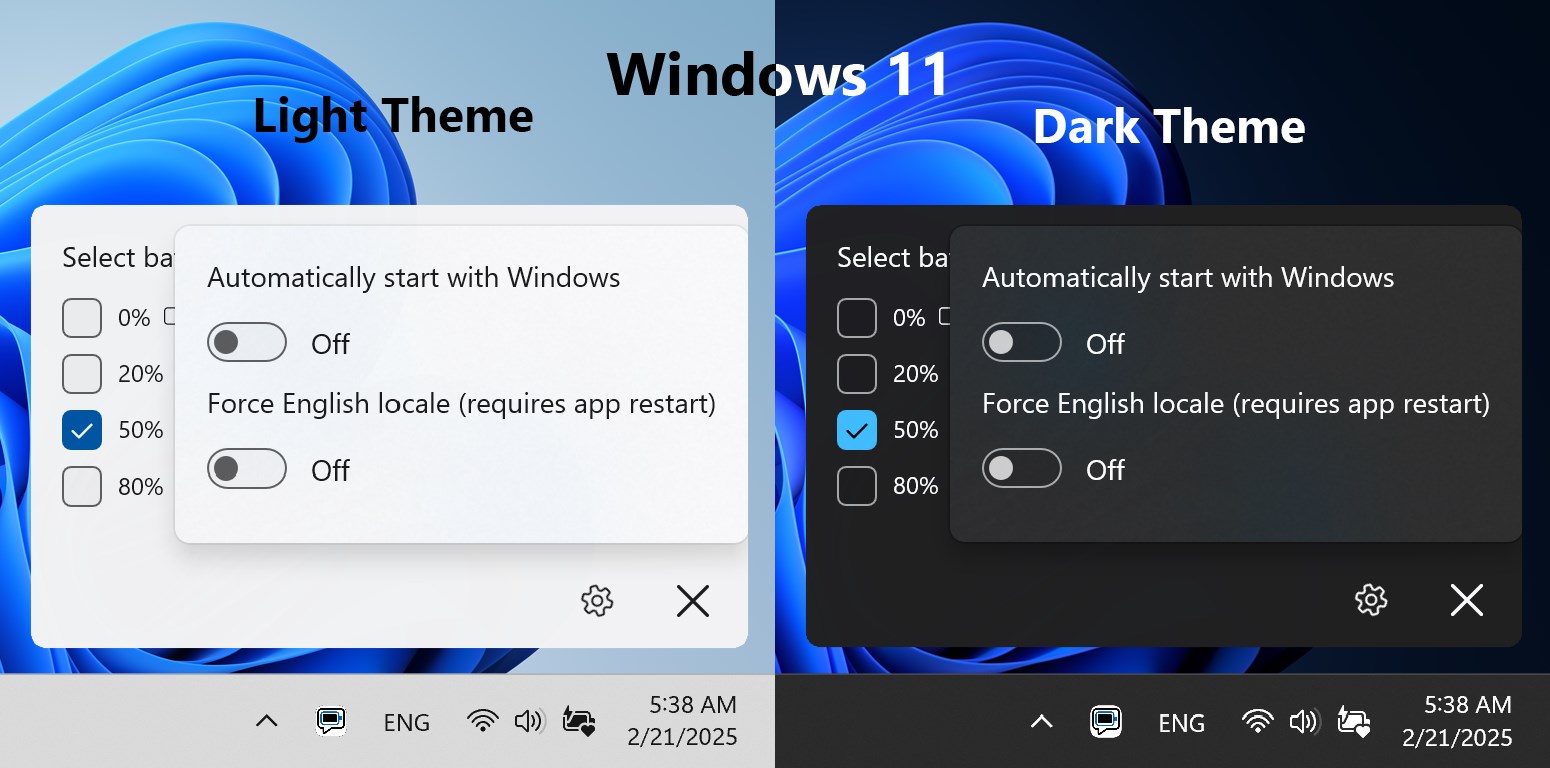
Task: Close the dark theme popup with X
Action: [x=1467, y=600]
